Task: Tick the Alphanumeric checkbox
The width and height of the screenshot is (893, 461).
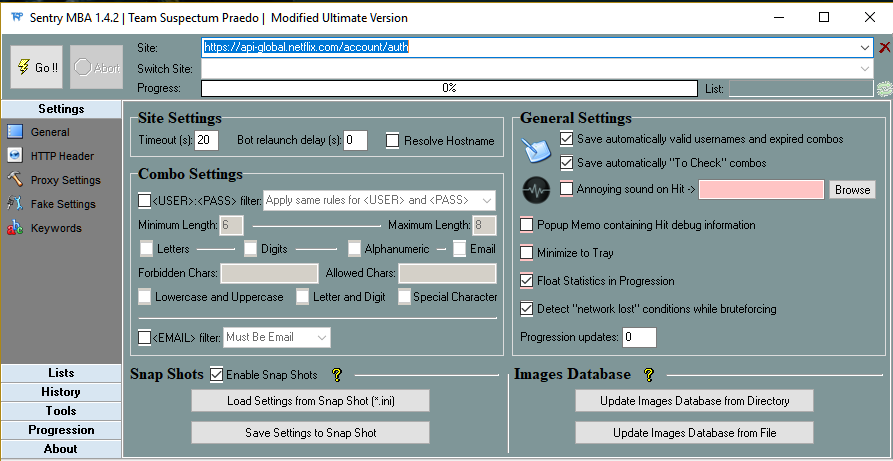Action: [x=354, y=248]
